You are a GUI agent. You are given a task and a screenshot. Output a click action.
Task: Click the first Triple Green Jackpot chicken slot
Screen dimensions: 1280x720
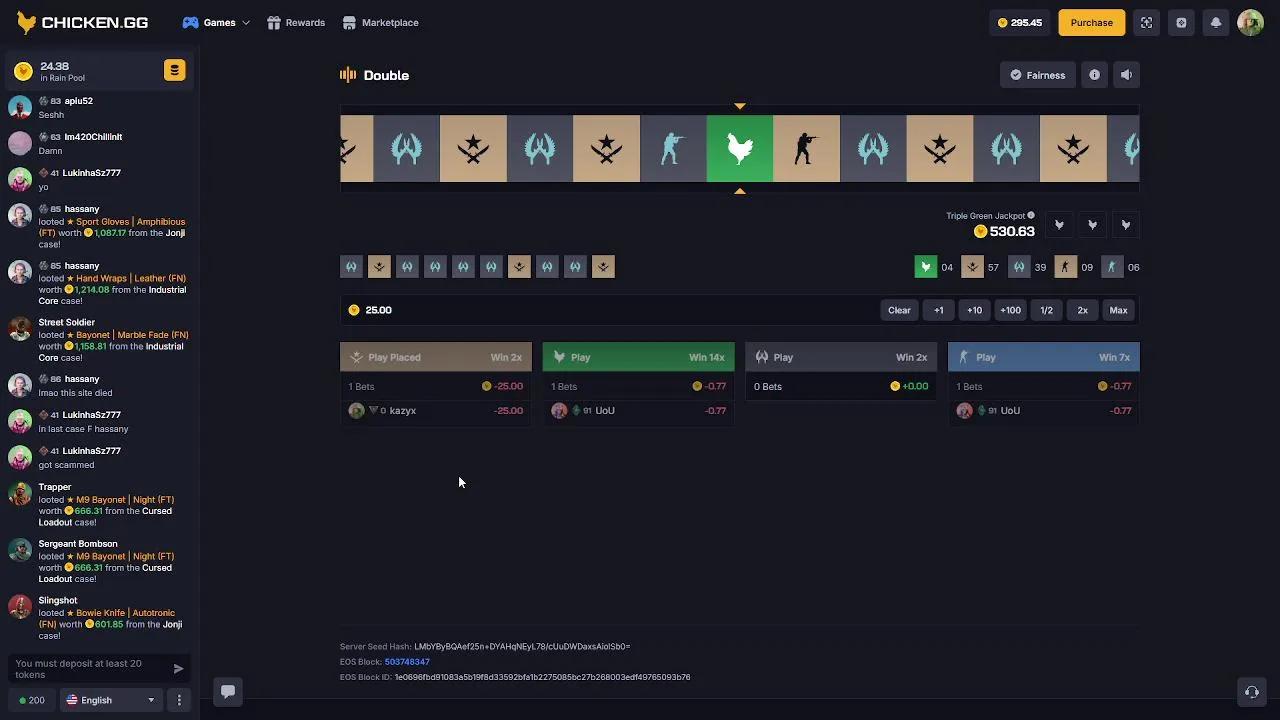coord(1059,225)
